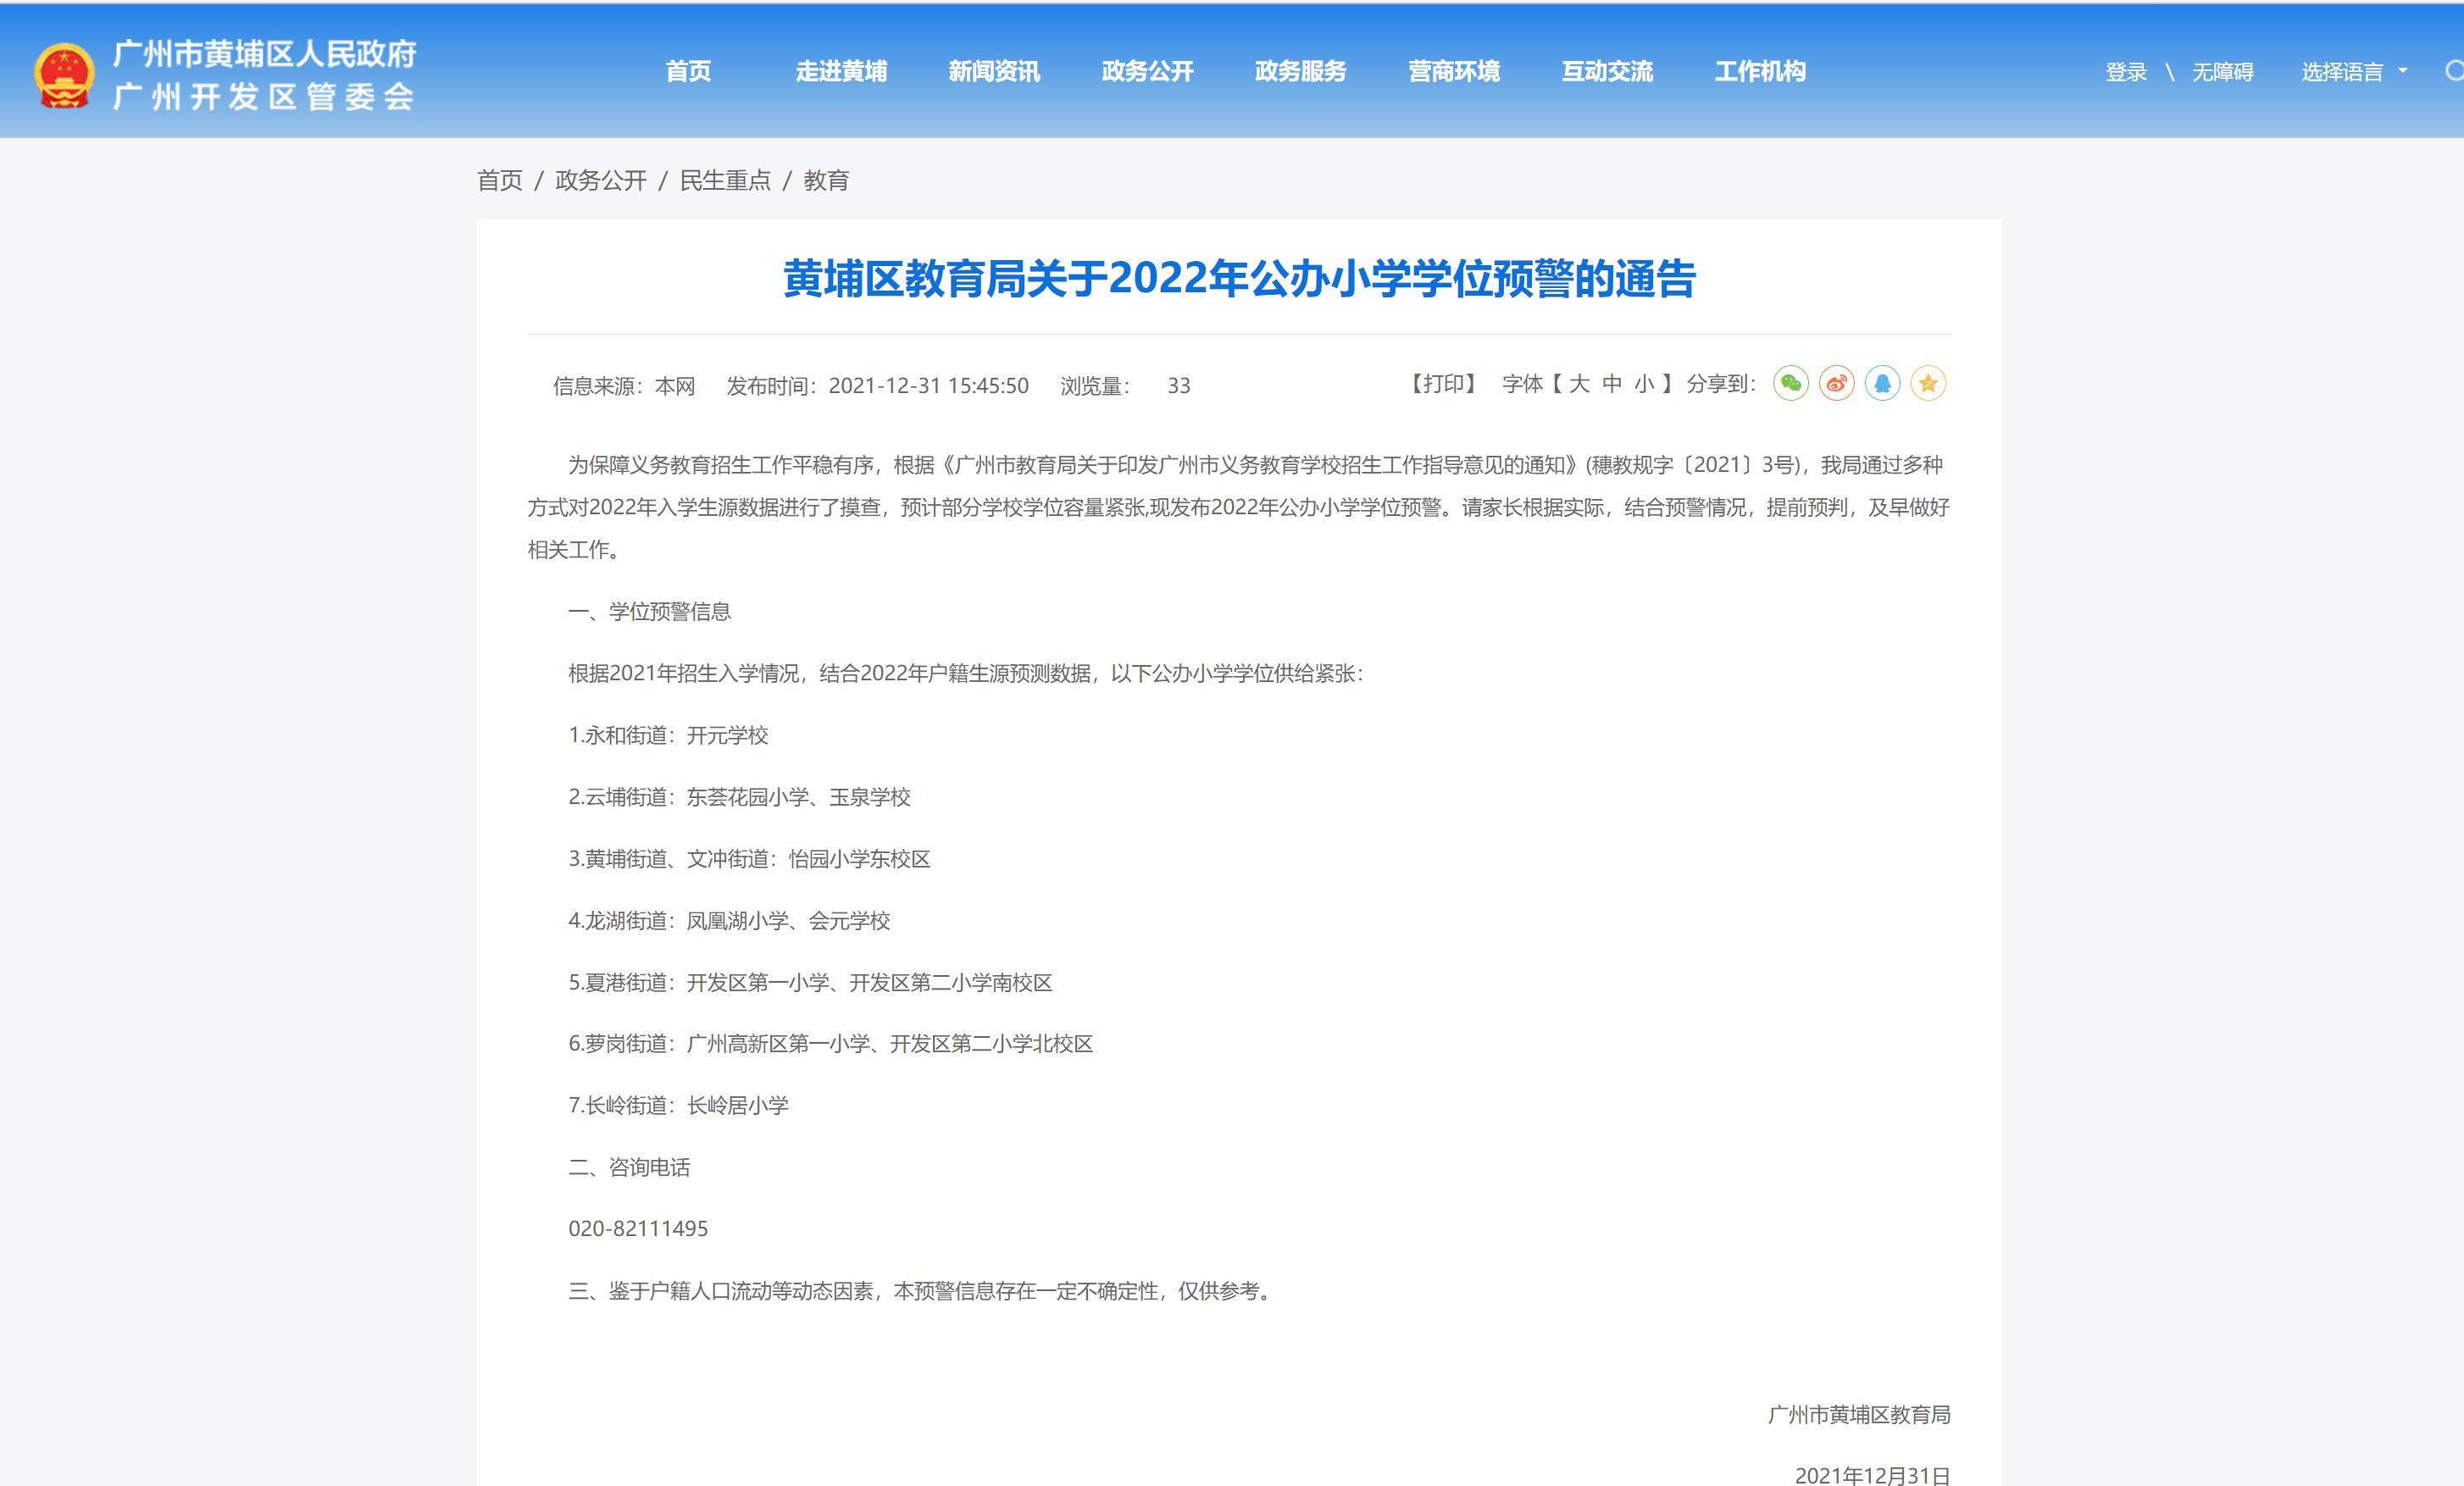Go to 首页 in the breadcrumb

500,180
